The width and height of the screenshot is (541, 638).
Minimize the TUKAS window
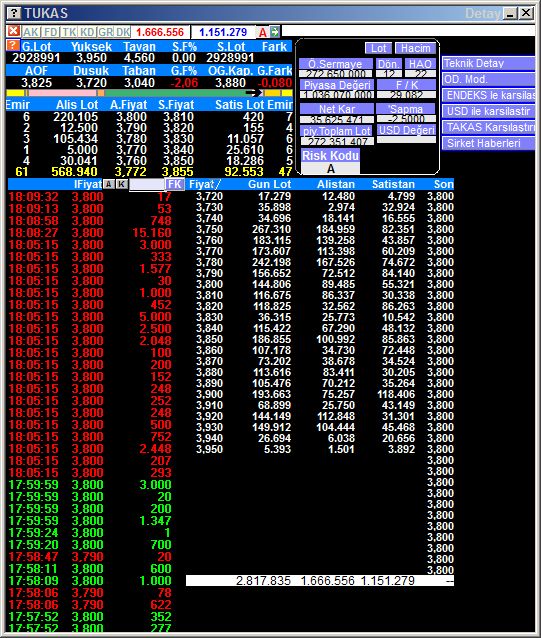pyautogui.click(x=510, y=13)
